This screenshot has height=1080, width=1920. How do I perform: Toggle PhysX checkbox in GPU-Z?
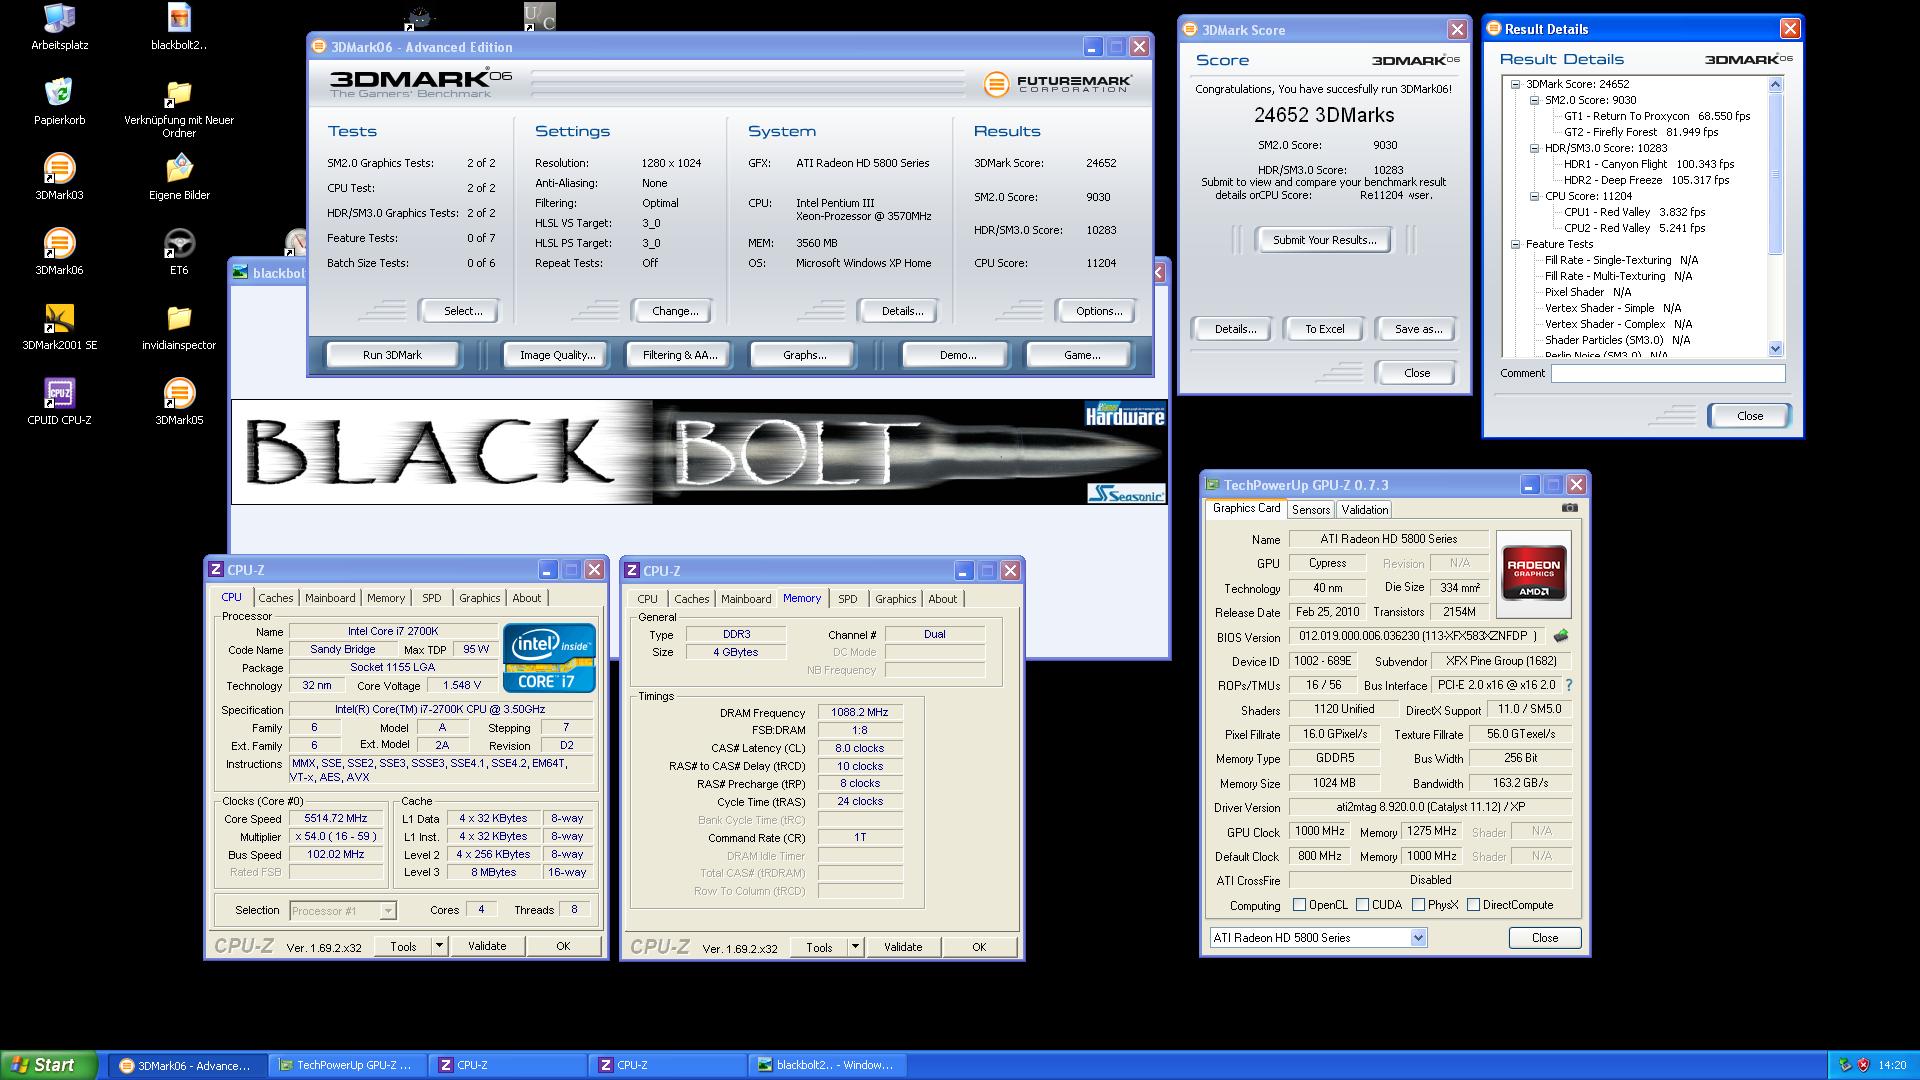1418,905
